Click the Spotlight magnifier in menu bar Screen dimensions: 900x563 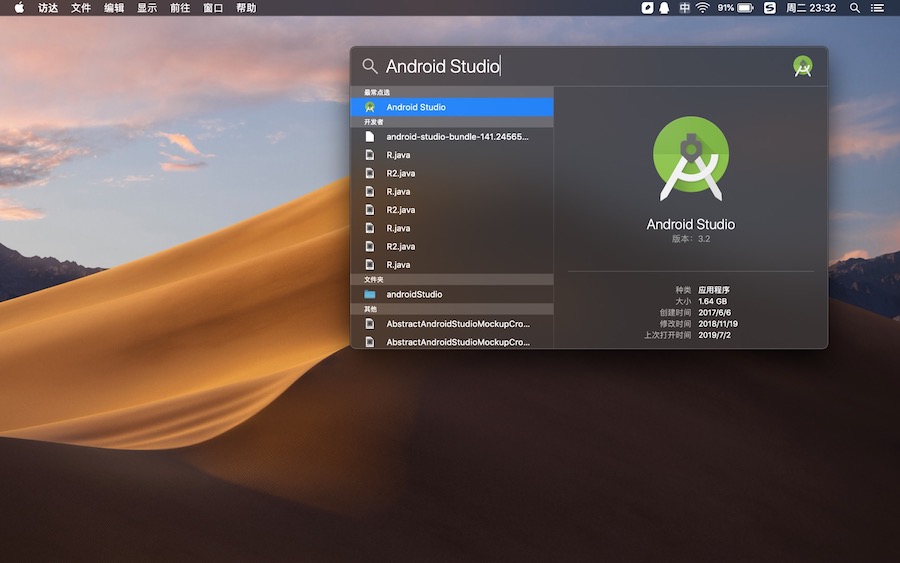point(855,7)
